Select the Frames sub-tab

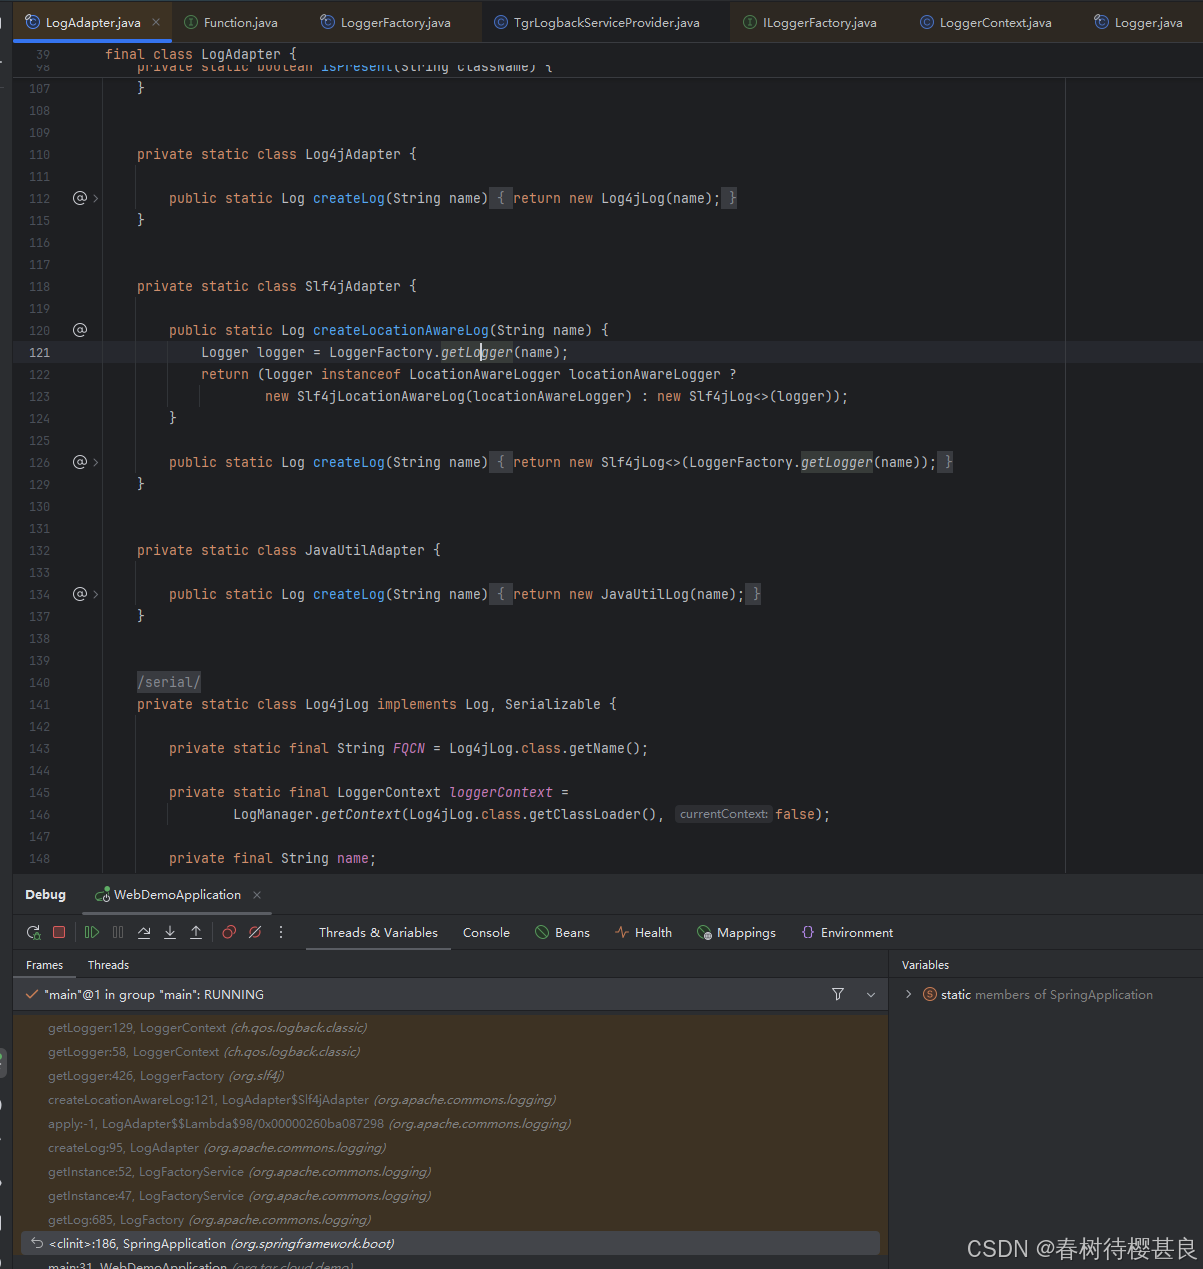pos(44,965)
